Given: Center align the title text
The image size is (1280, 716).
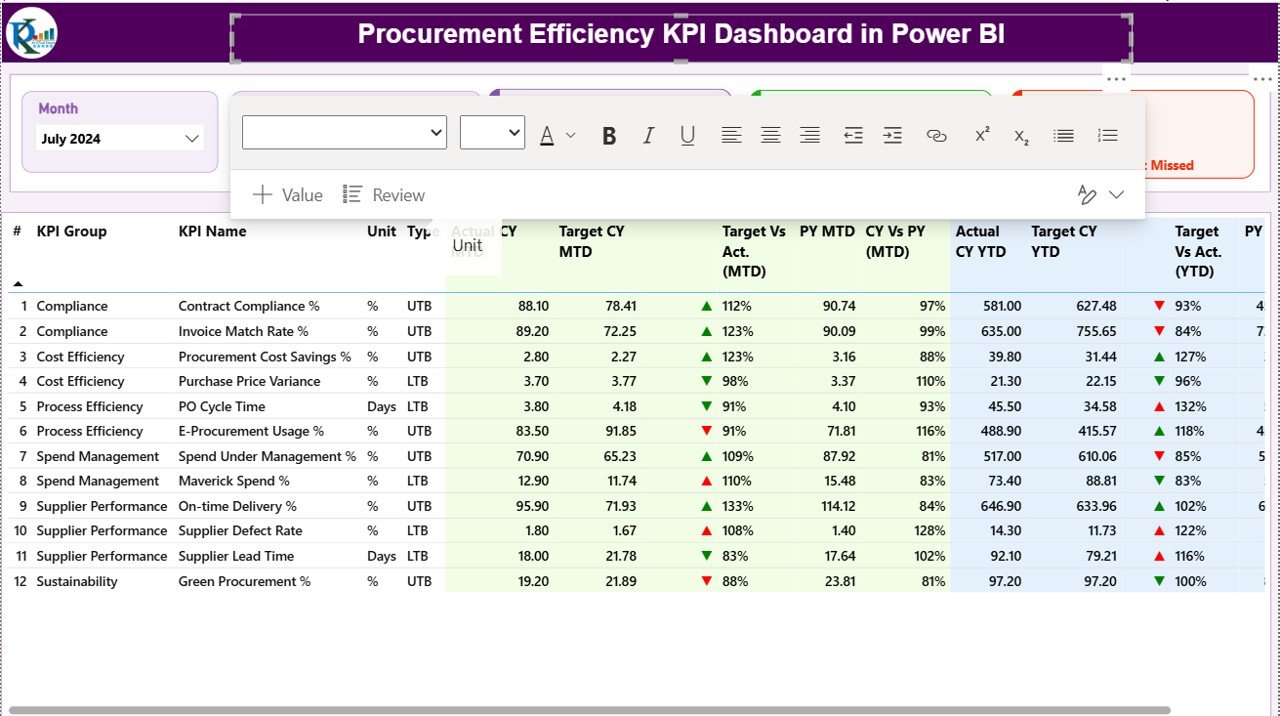Looking at the screenshot, I should [770, 136].
